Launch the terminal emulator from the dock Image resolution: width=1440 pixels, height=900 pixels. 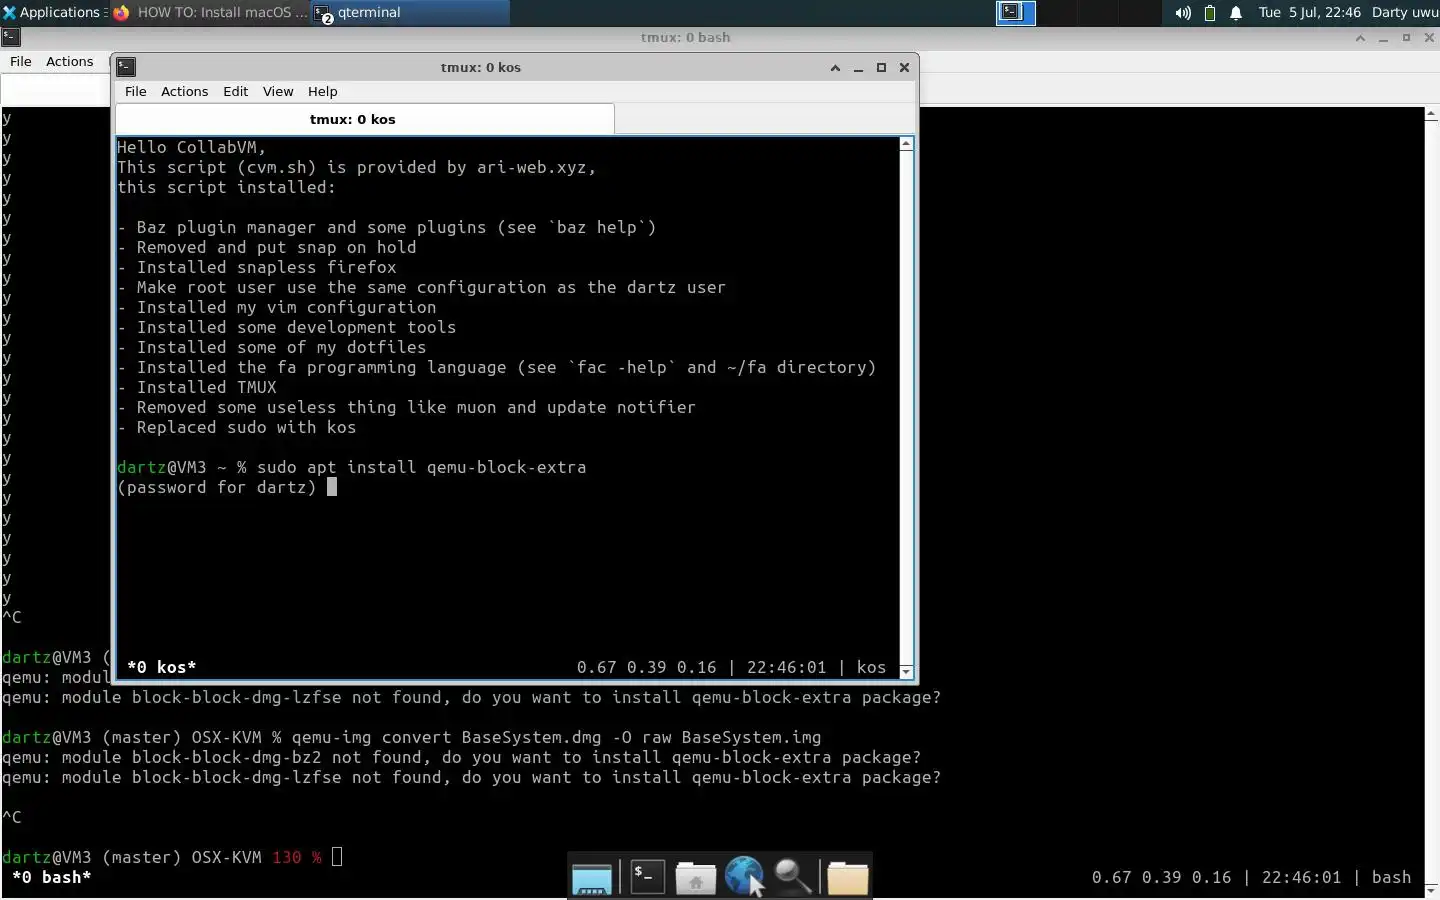coord(646,877)
